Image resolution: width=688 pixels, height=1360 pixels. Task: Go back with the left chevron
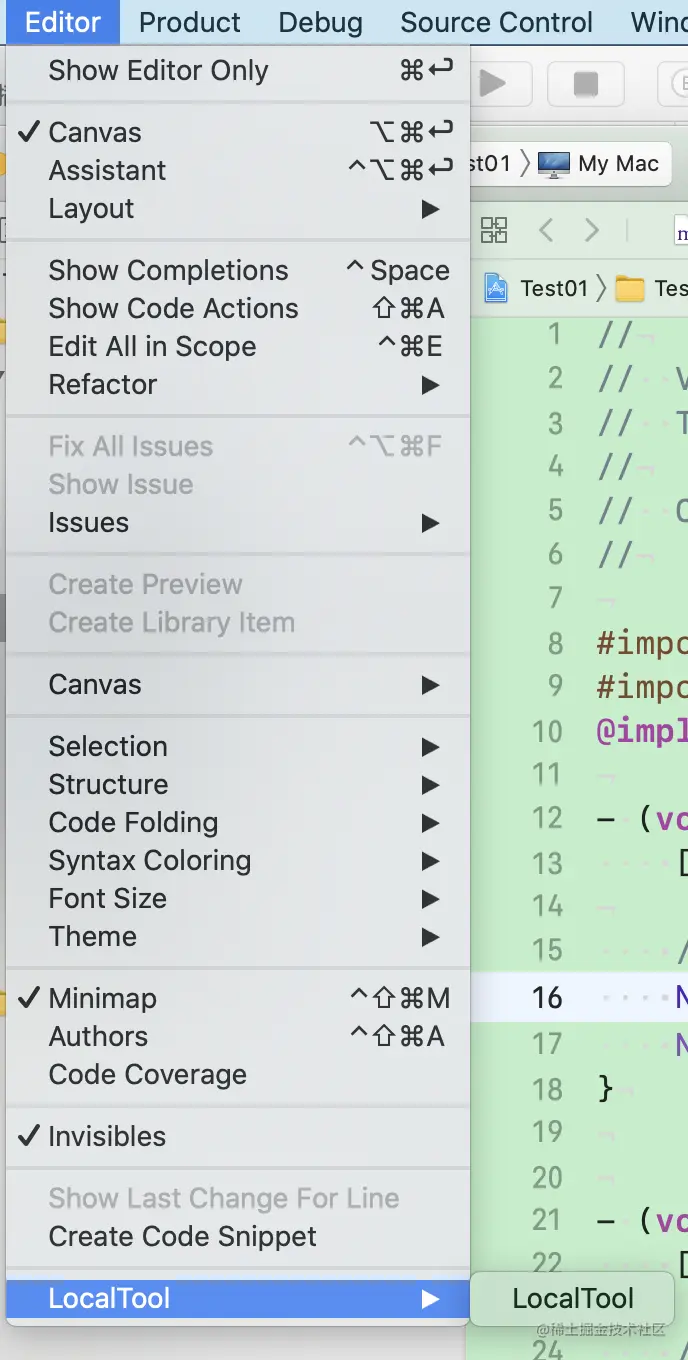point(546,231)
